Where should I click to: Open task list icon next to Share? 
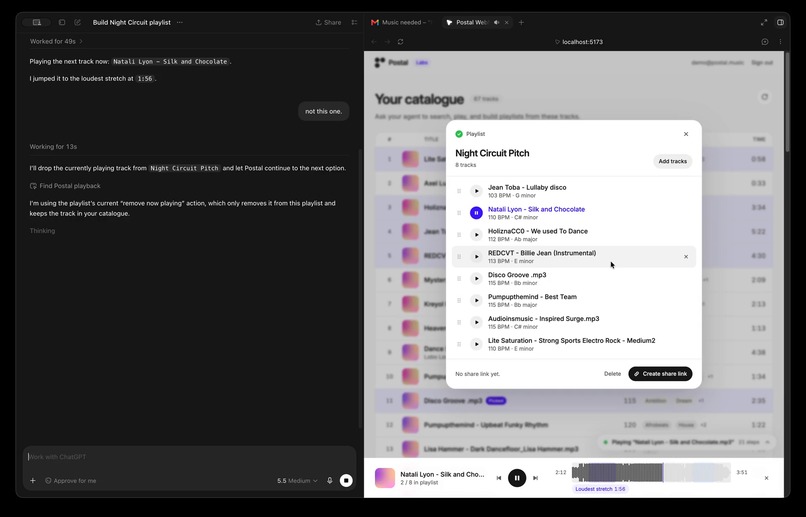[354, 23]
